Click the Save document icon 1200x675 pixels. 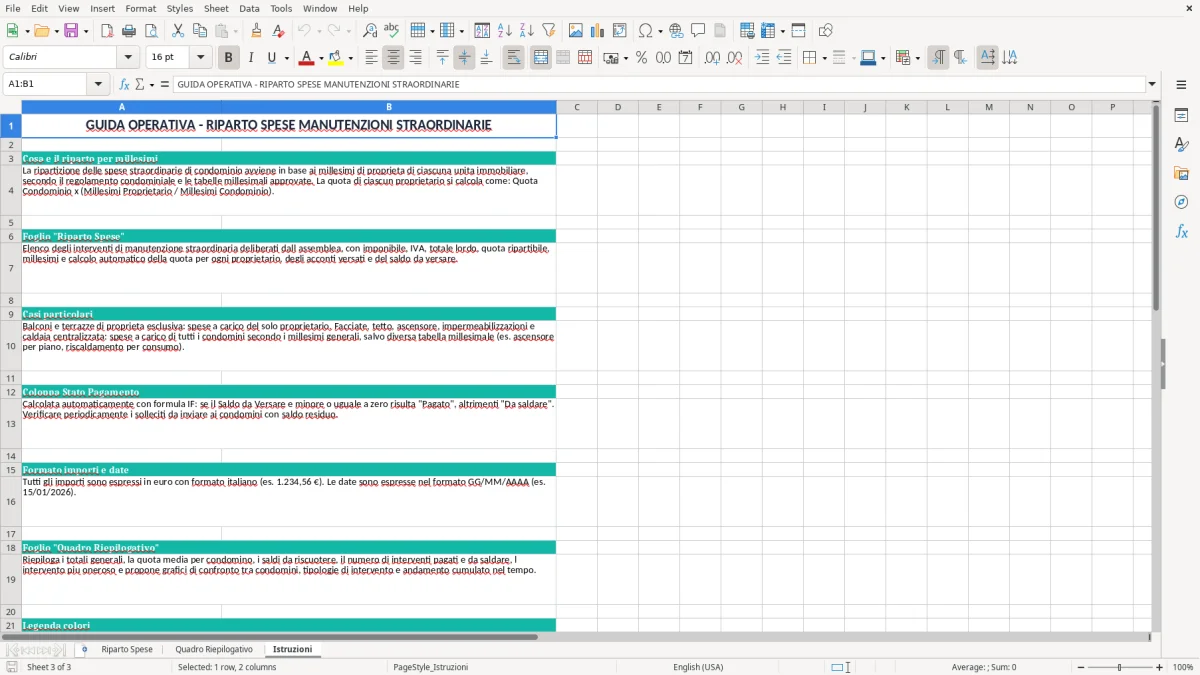(71, 31)
